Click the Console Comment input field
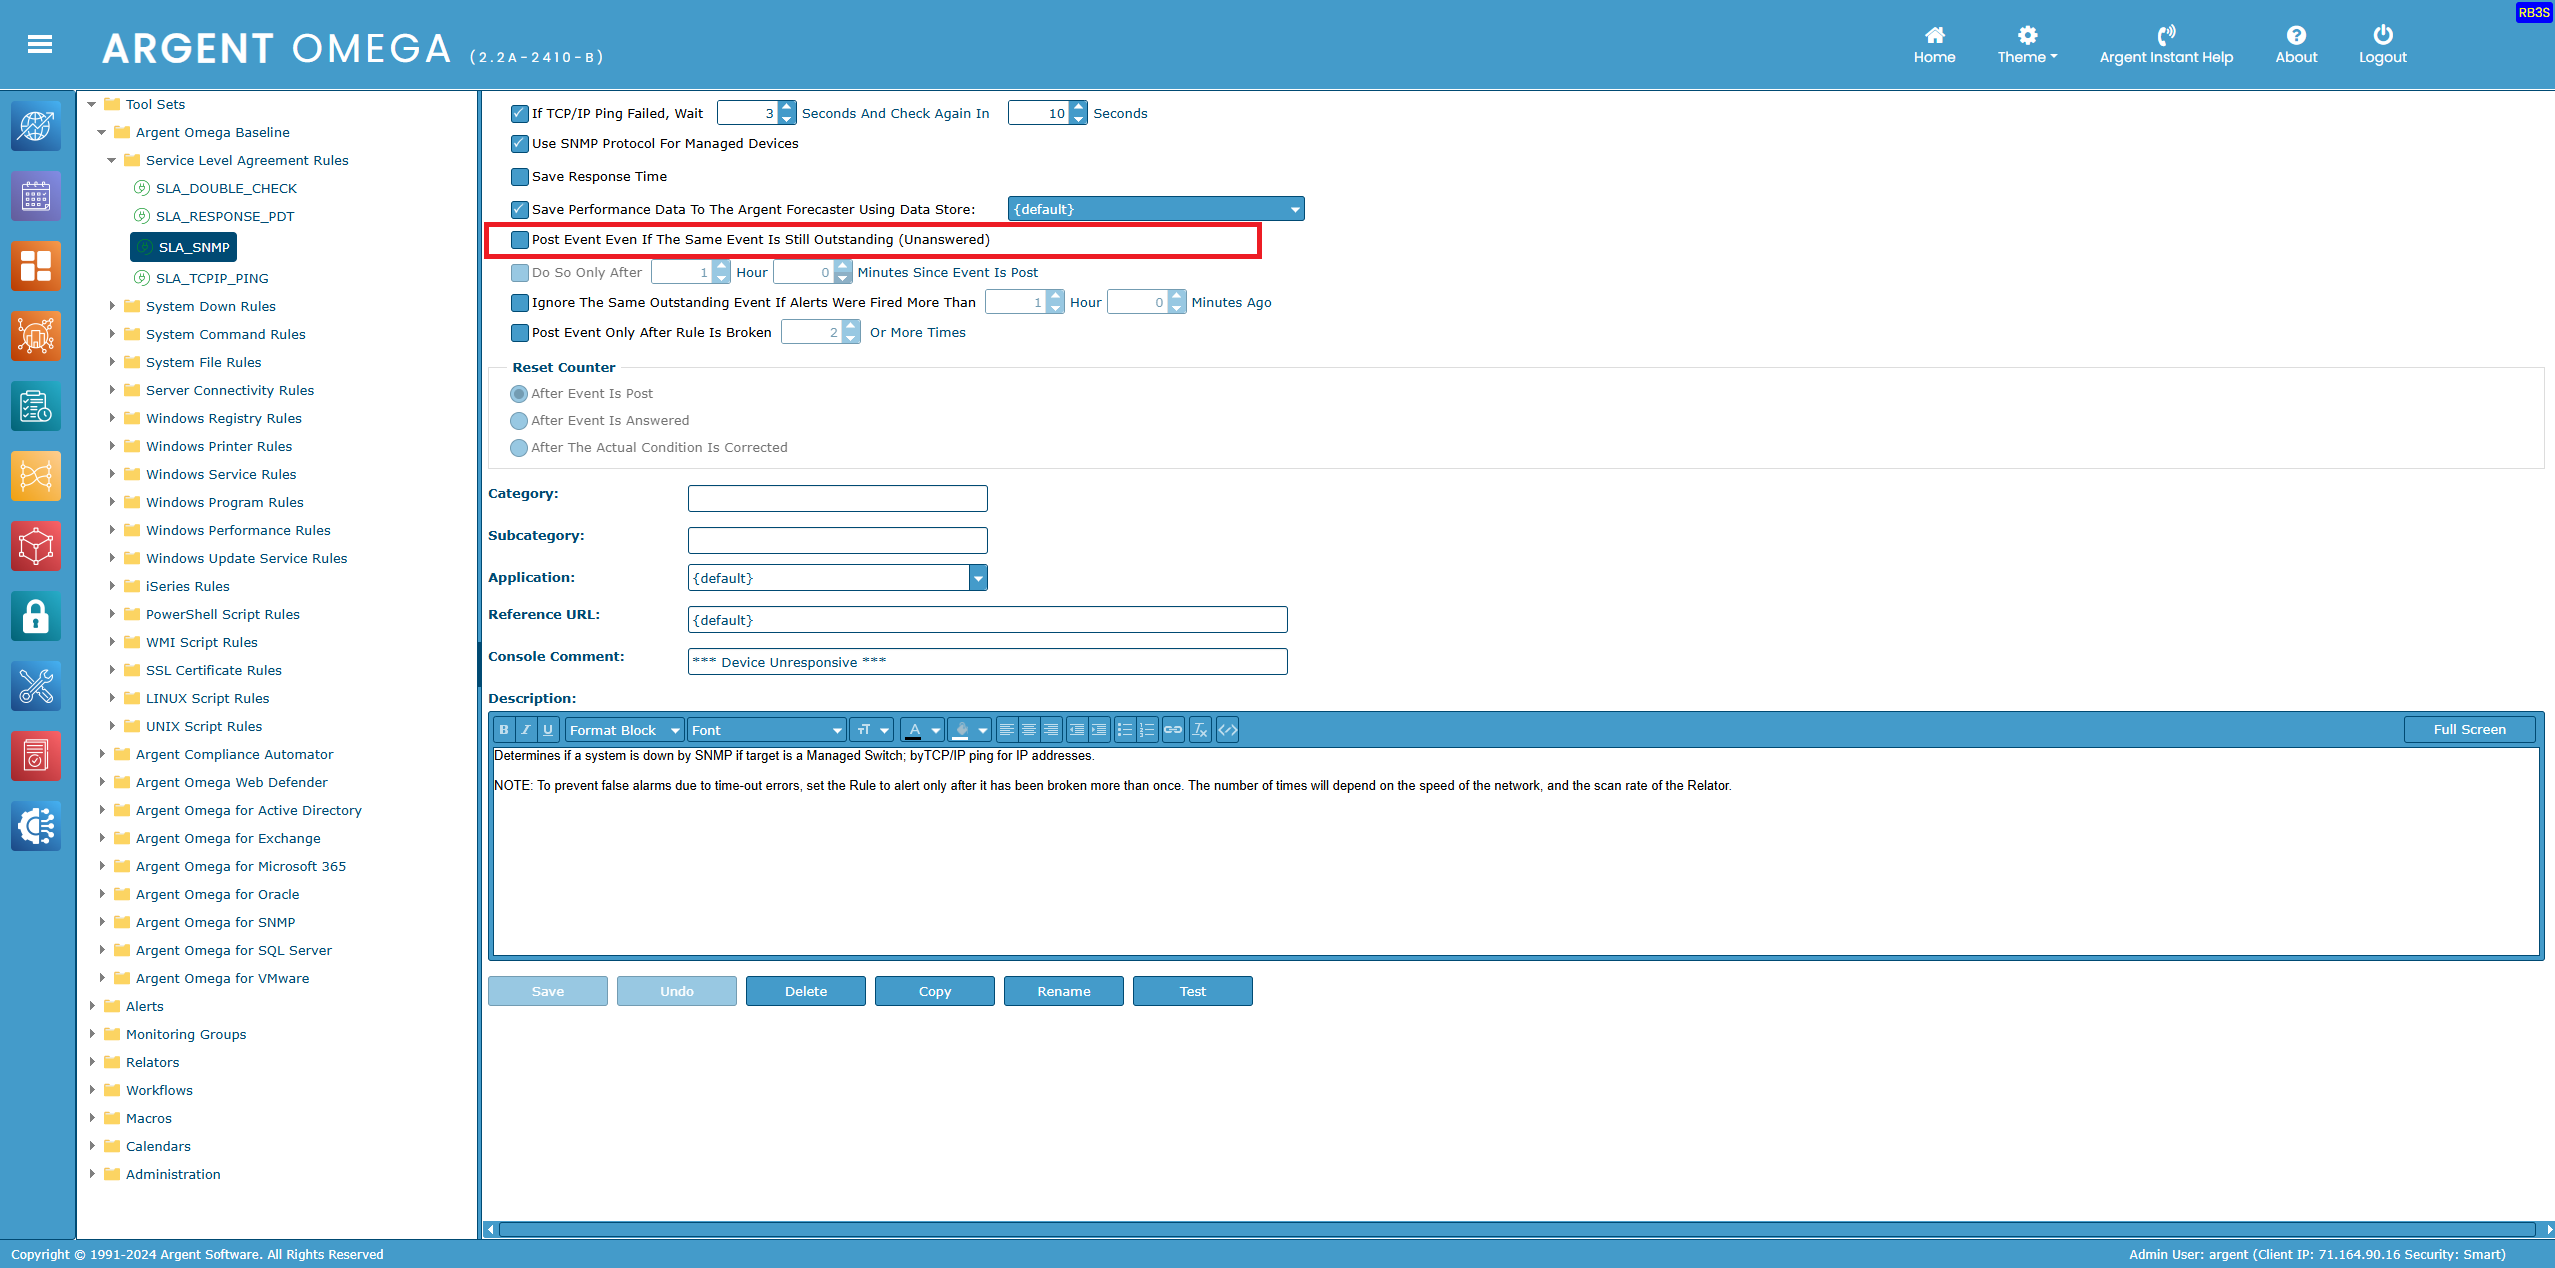 [987, 662]
